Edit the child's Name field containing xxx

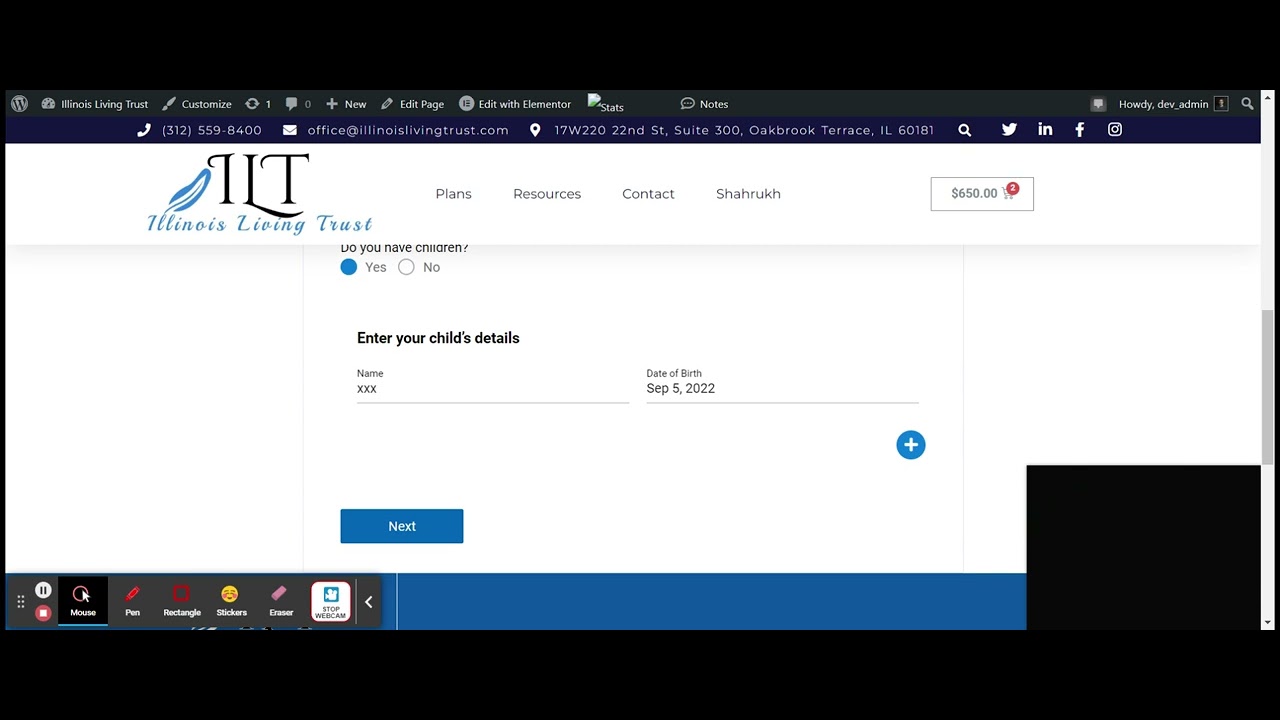pyautogui.click(x=493, y=389)
